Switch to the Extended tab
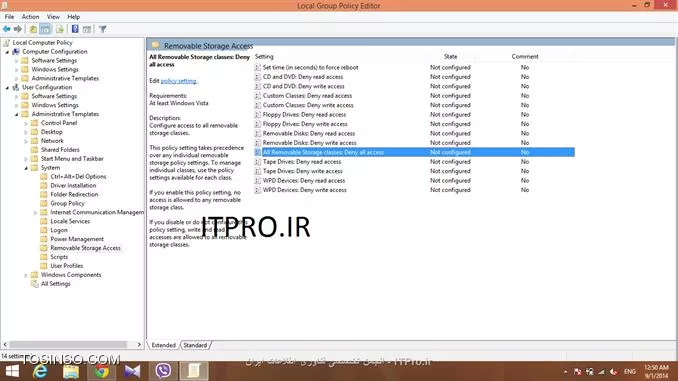The image size is (678, 381). click(163, 345)
